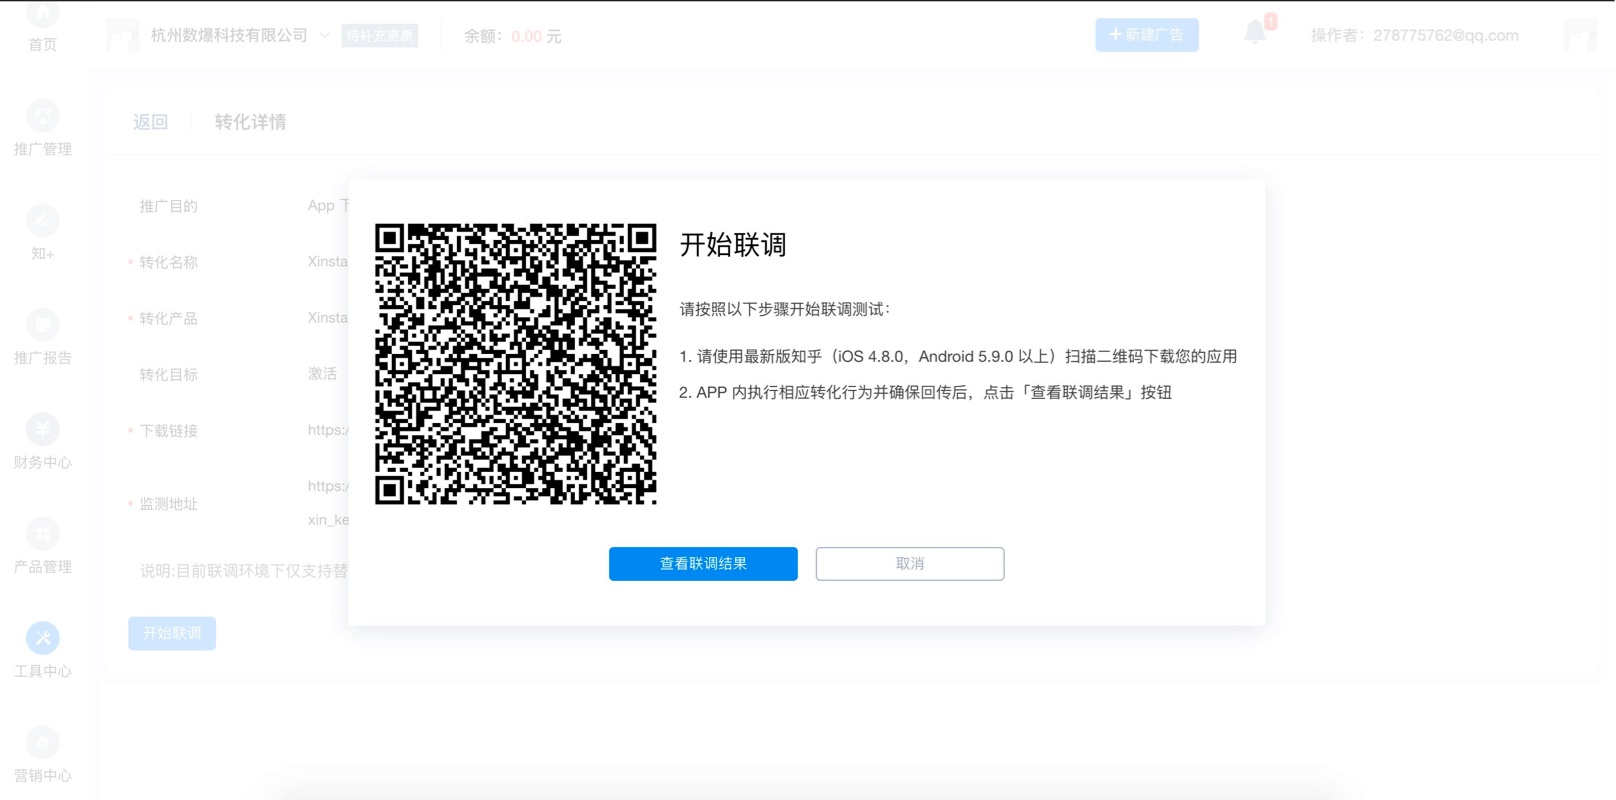Open 营销中心 sidebar icon
The image size is (1616, 800).
(x=43, y=743)
